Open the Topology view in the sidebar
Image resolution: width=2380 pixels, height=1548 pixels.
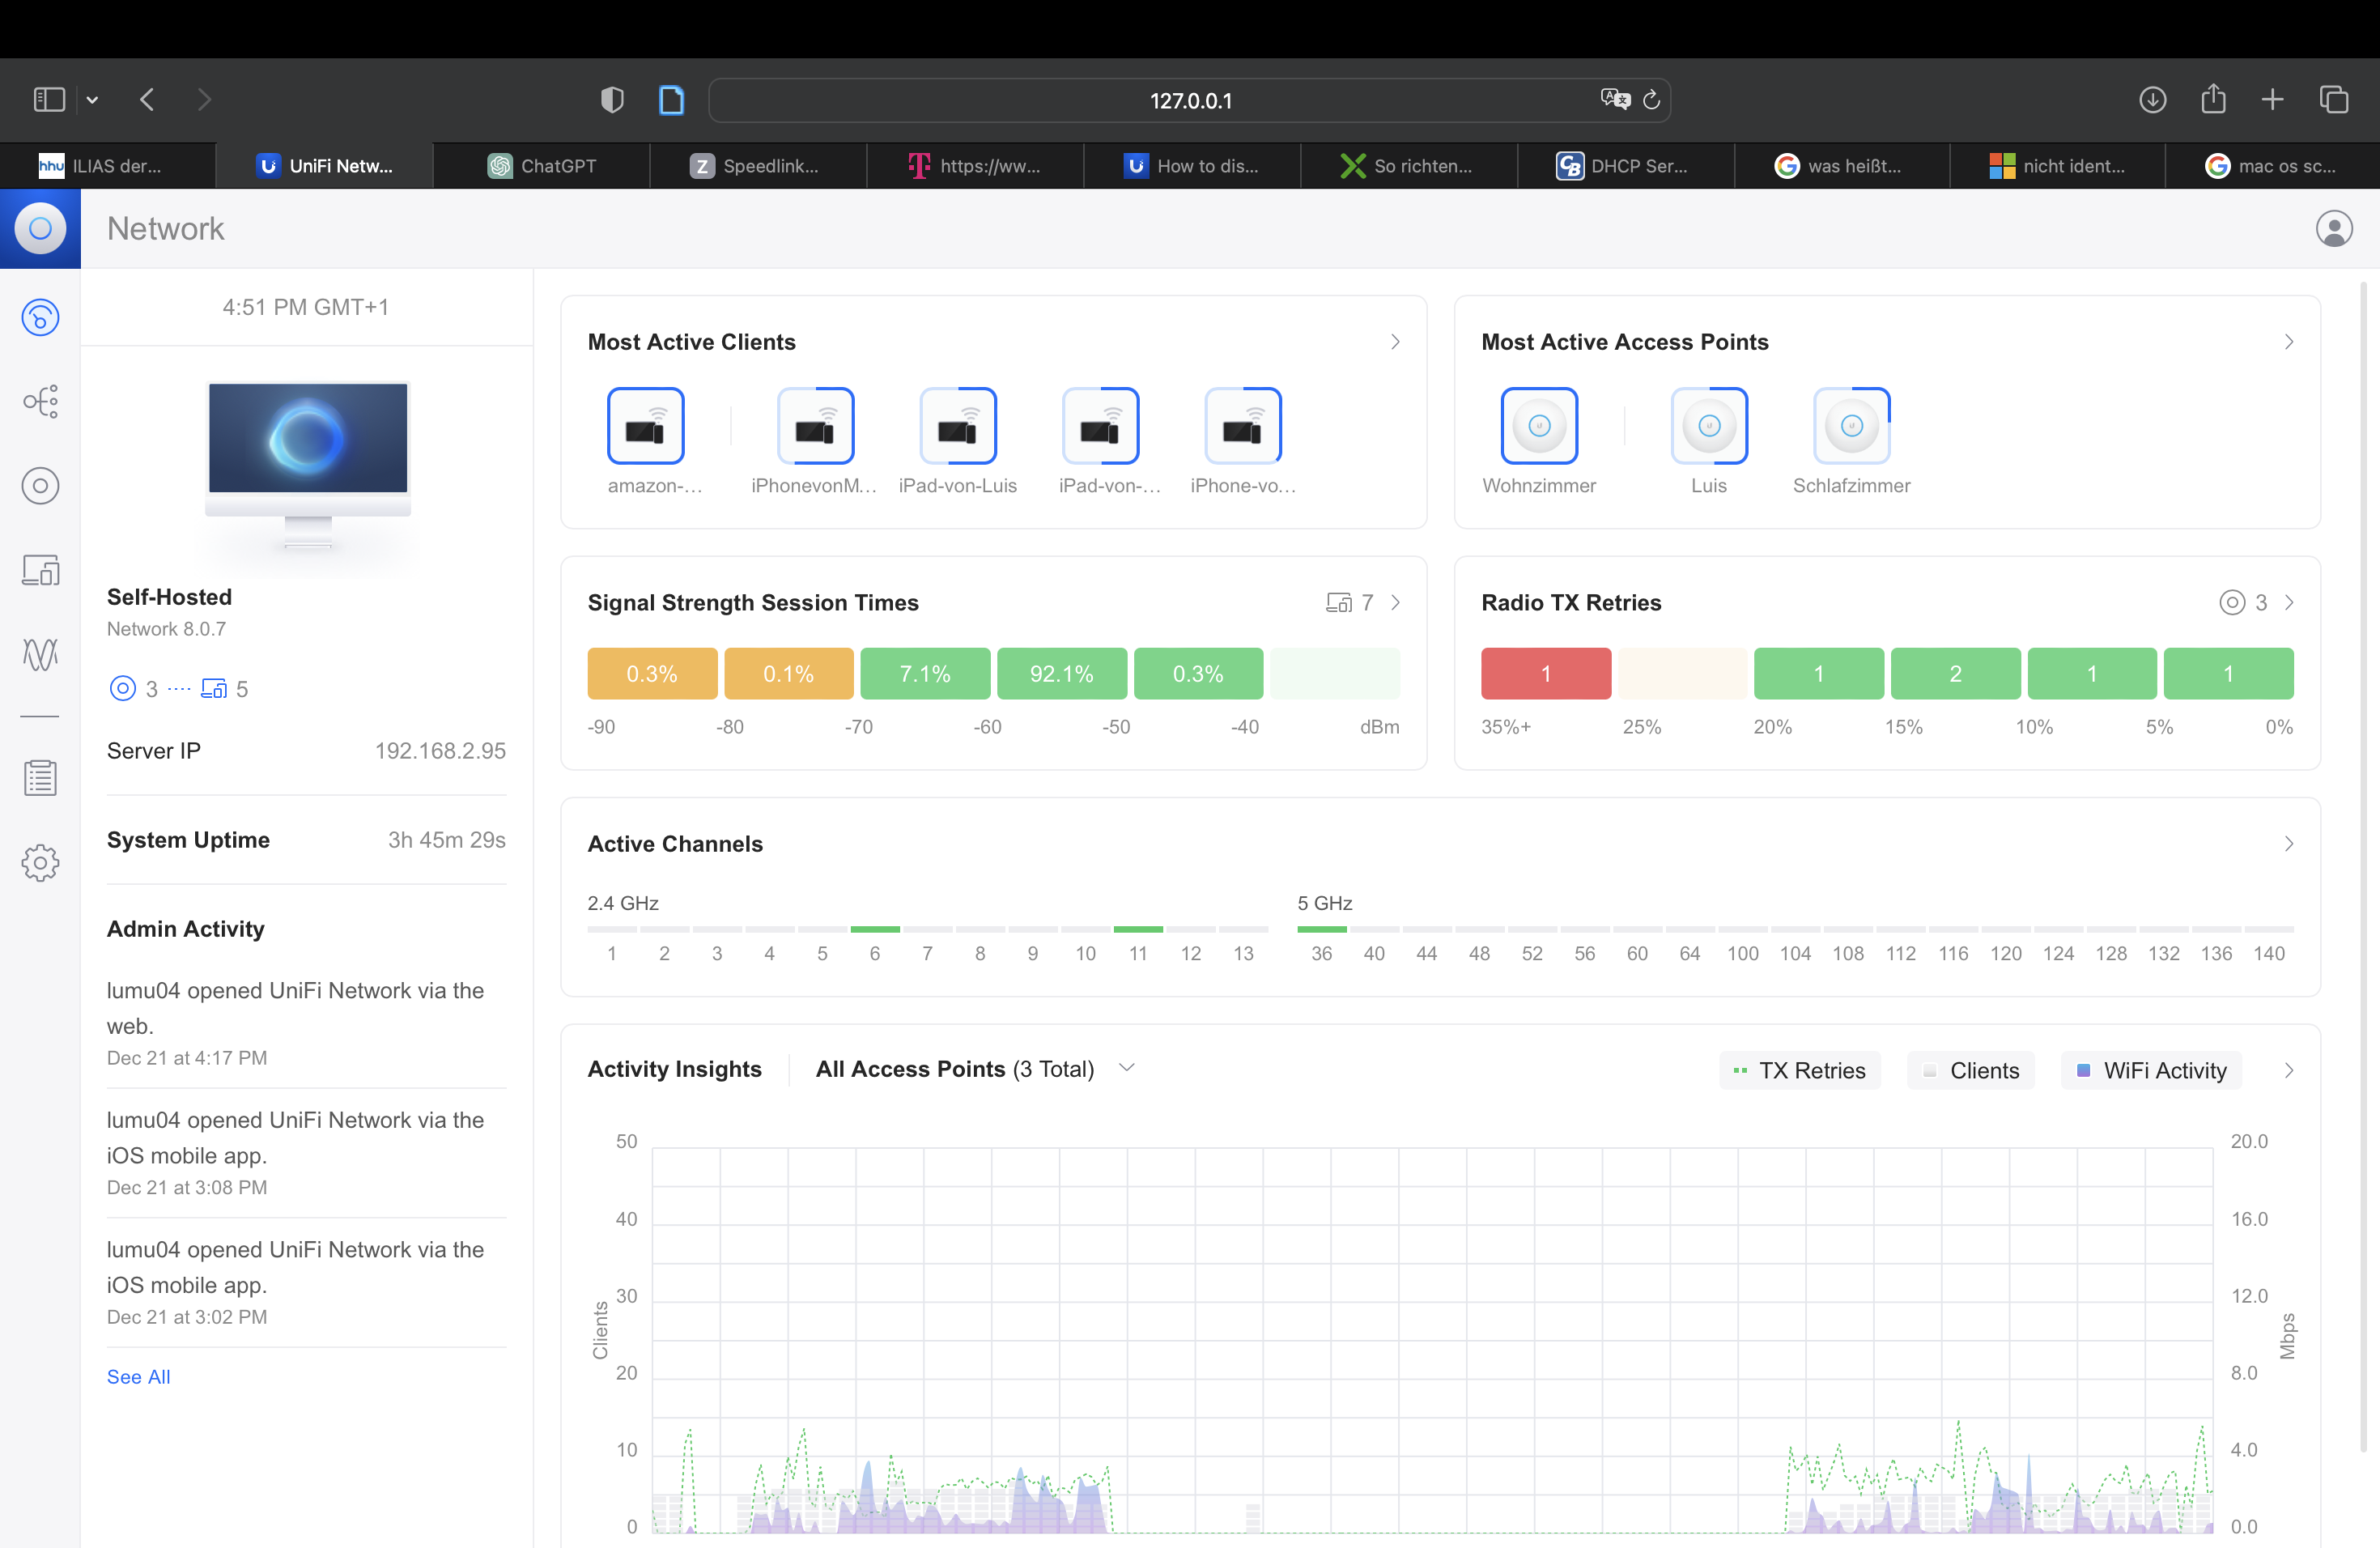pyautogui.click(x=40, y=402)
